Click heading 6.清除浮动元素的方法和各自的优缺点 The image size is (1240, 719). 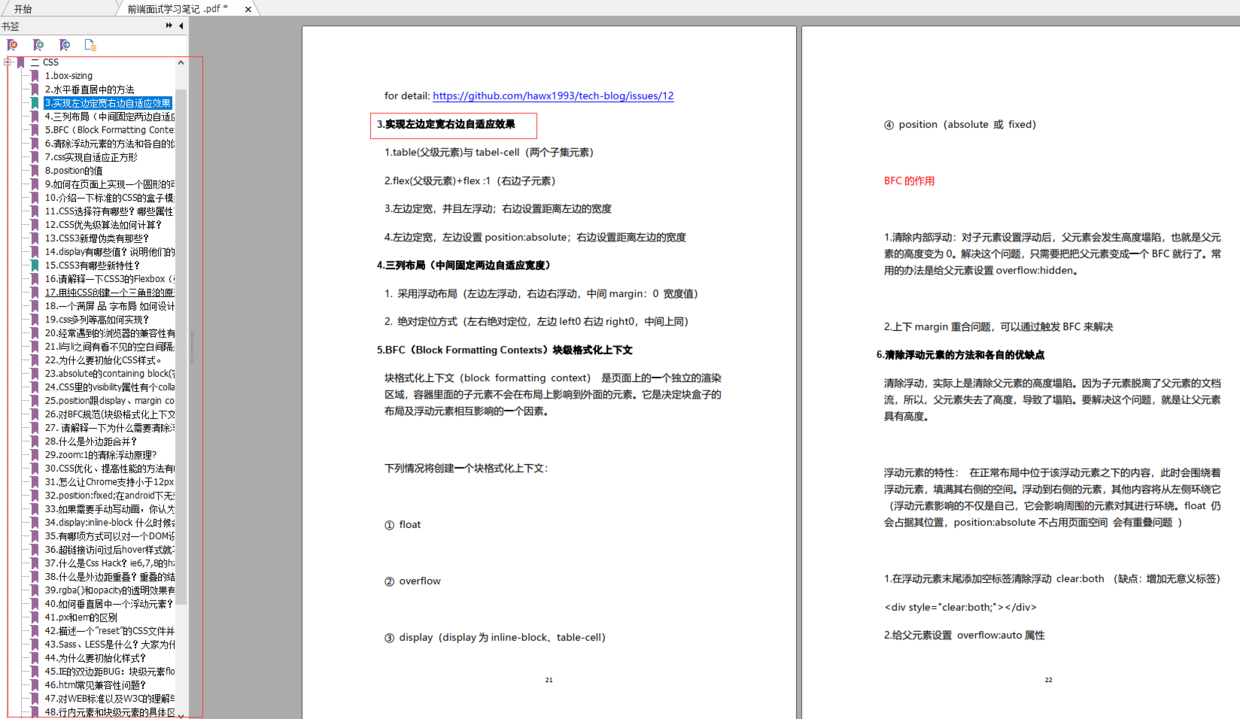960,355
